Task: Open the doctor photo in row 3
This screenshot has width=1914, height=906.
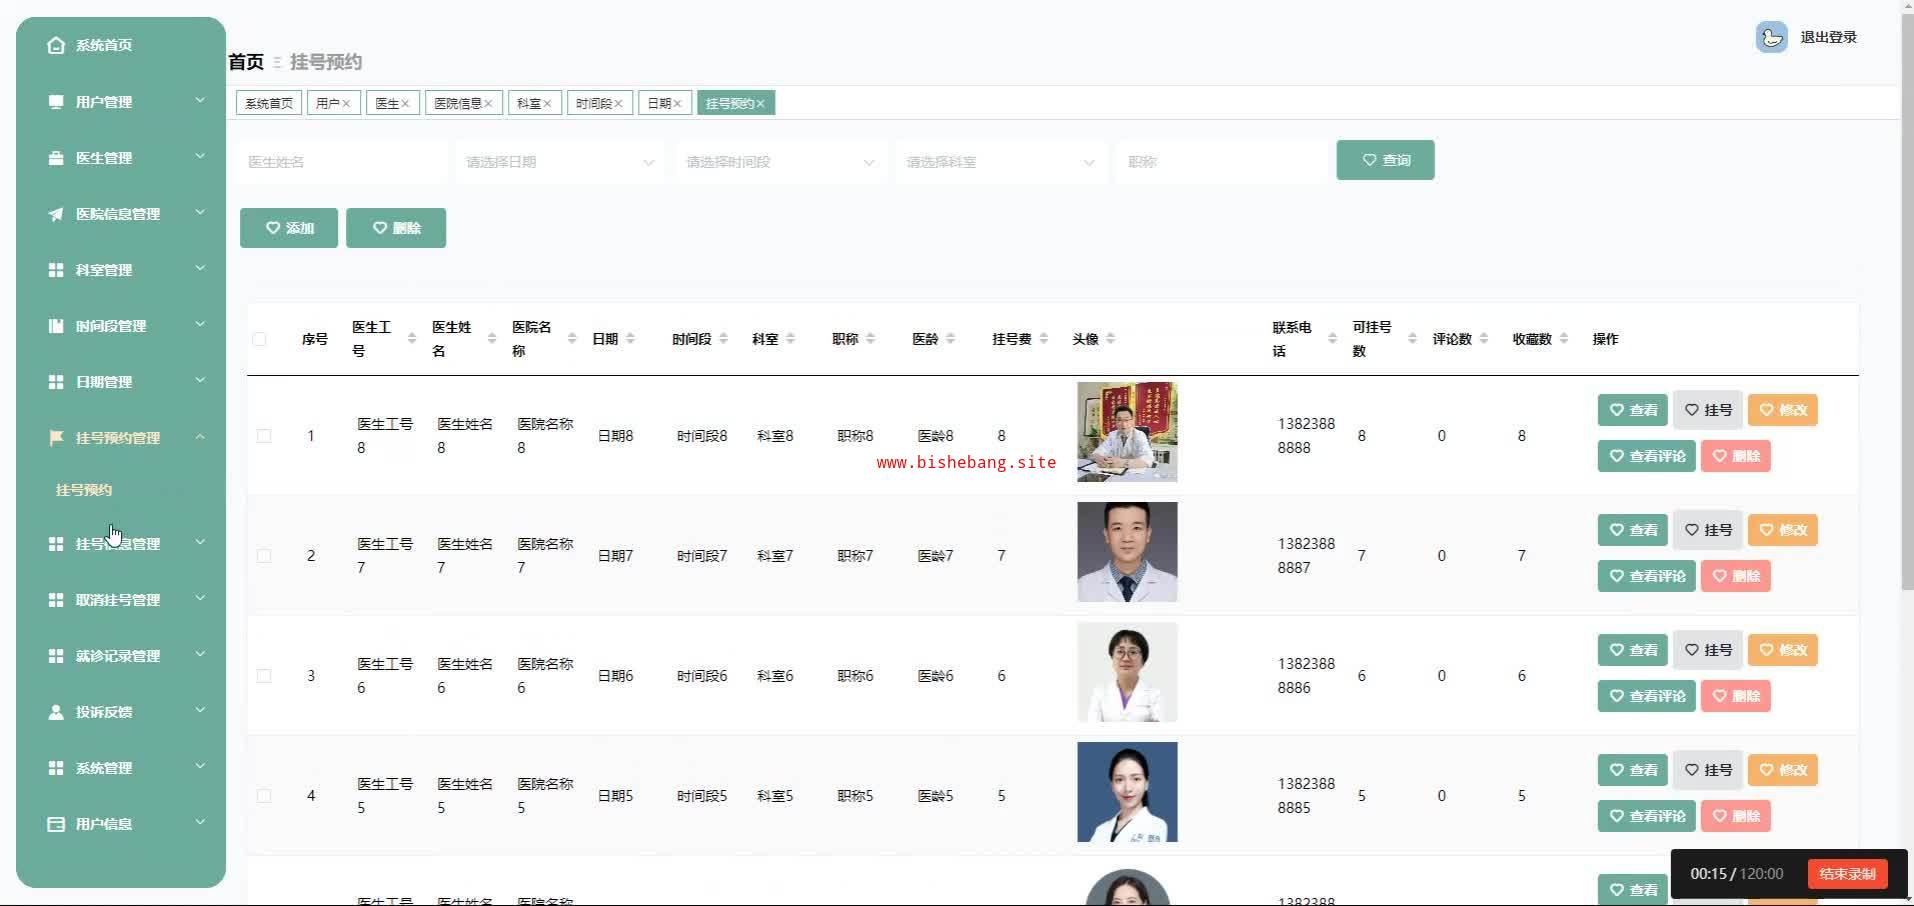Action: point(1127,672)
